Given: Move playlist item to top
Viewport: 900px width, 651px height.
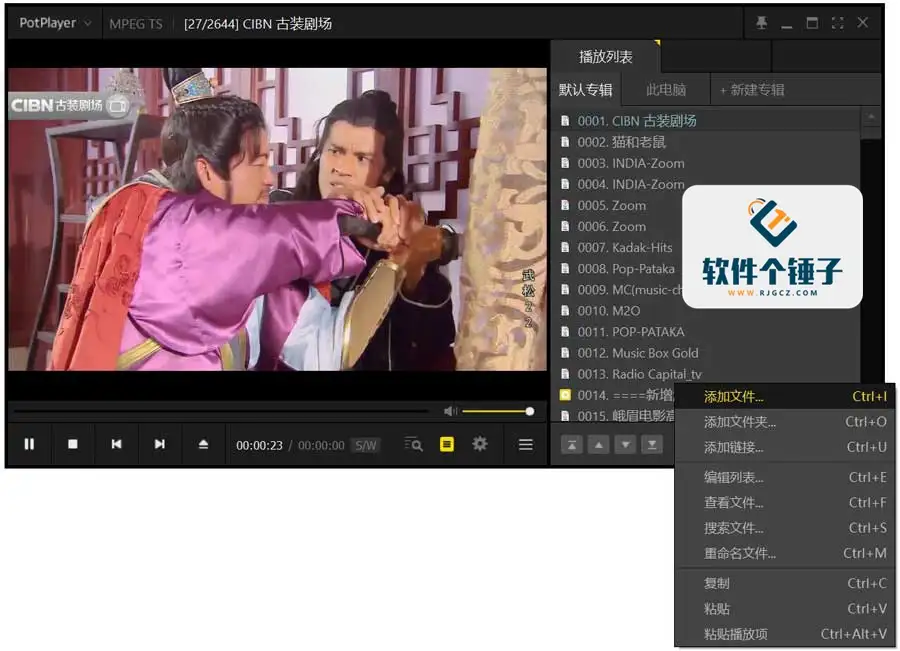Looking at the screenshot, I should tap(572, 445).
